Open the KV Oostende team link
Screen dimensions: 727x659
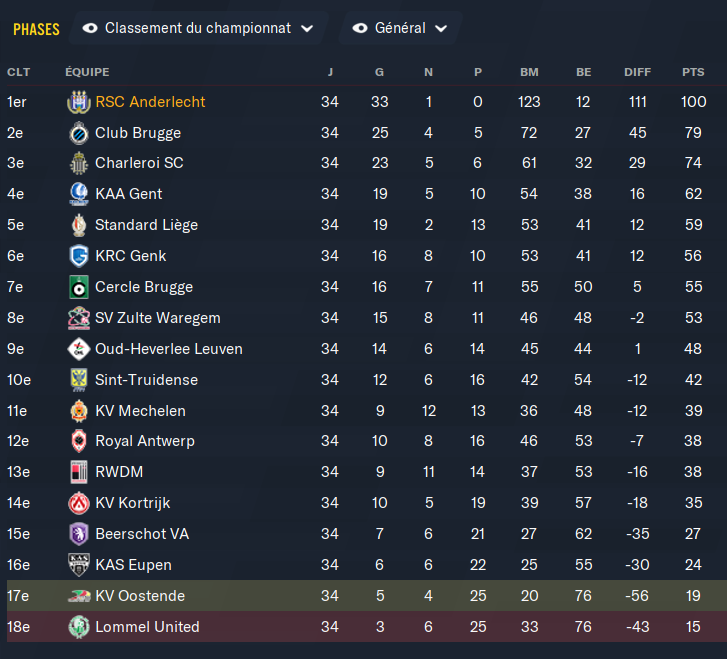pyautogui.click(x=140, y=596)
